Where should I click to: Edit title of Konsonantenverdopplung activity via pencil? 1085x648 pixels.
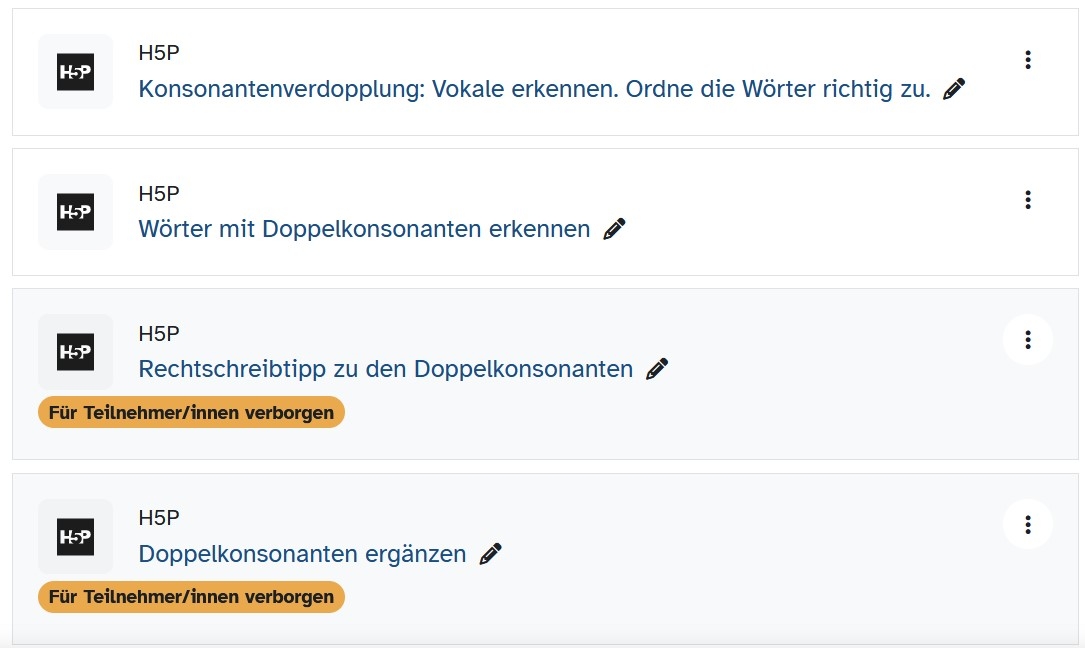pyautogui.click(x=954, y=90)
